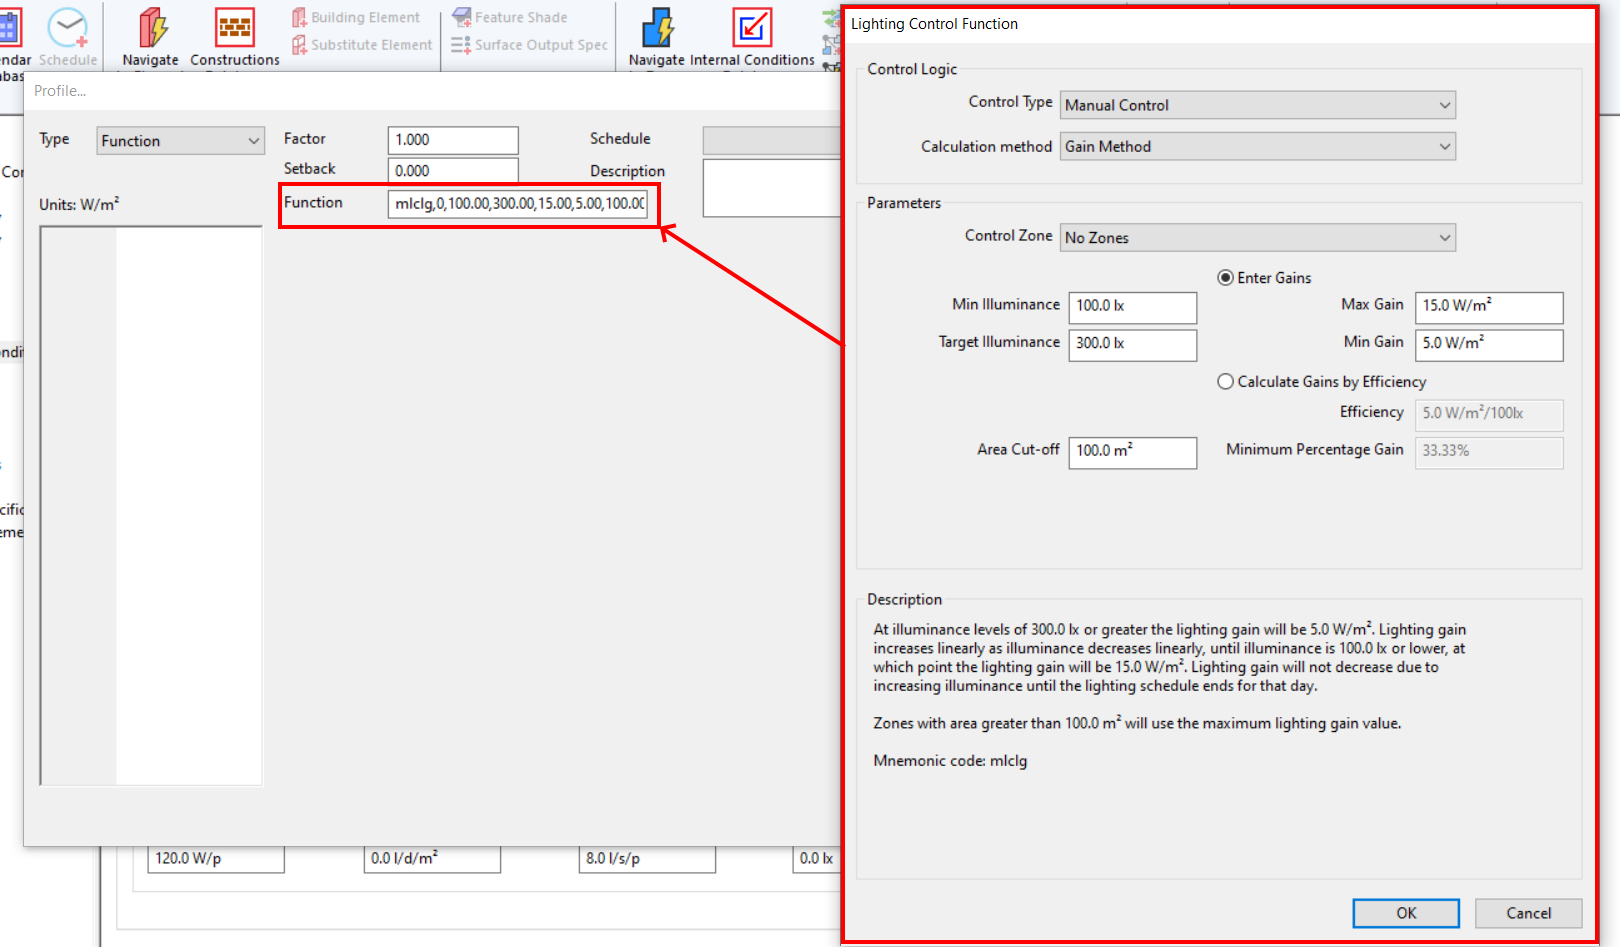Click the Navigate lightning icon before Internal Conditions

pos(657,29)
